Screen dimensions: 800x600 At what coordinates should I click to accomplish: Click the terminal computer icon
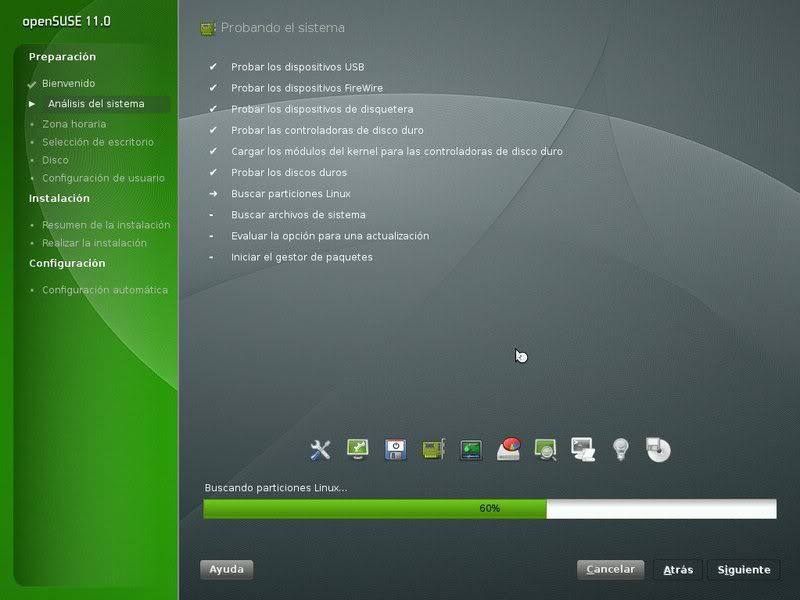click(583, 449)
